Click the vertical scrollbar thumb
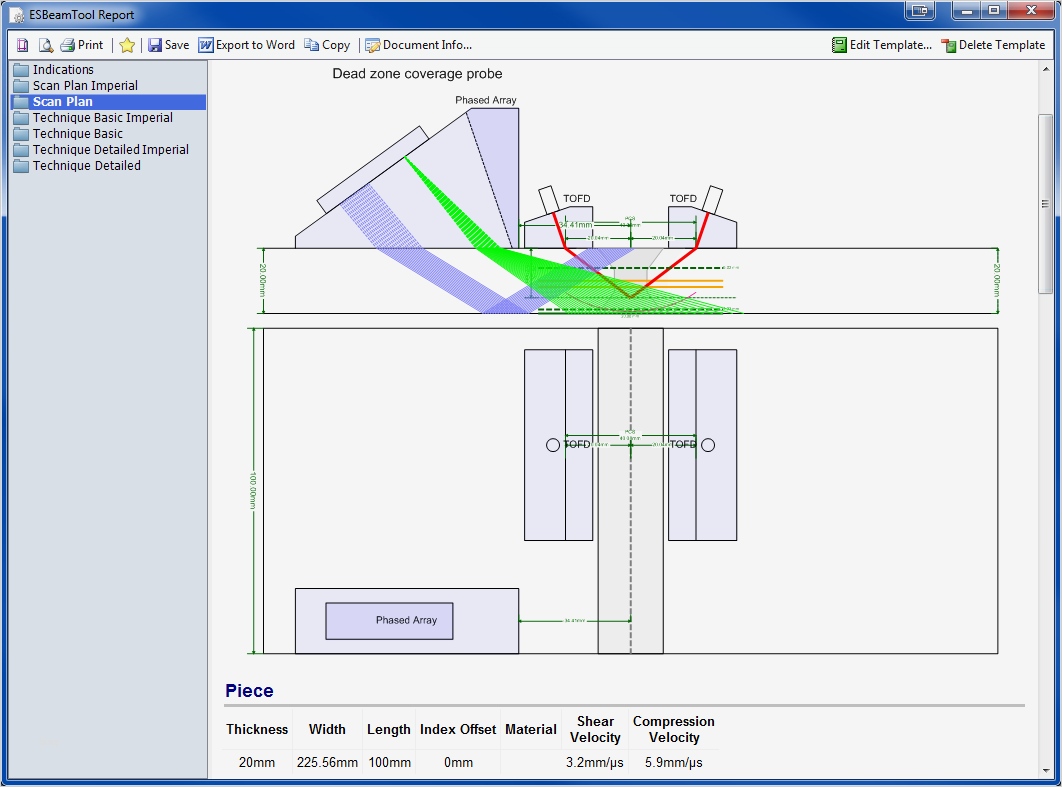The height and width of the screenshot is (787, 1062). click(1046, 204)
